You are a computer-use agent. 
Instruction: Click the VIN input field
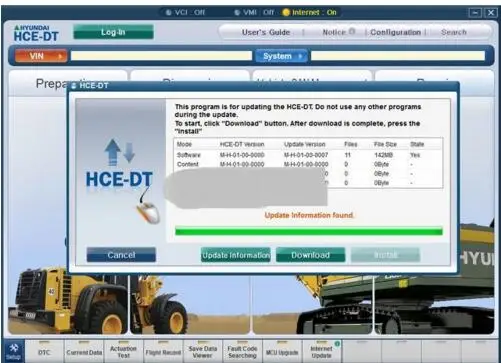coord(161,56)
